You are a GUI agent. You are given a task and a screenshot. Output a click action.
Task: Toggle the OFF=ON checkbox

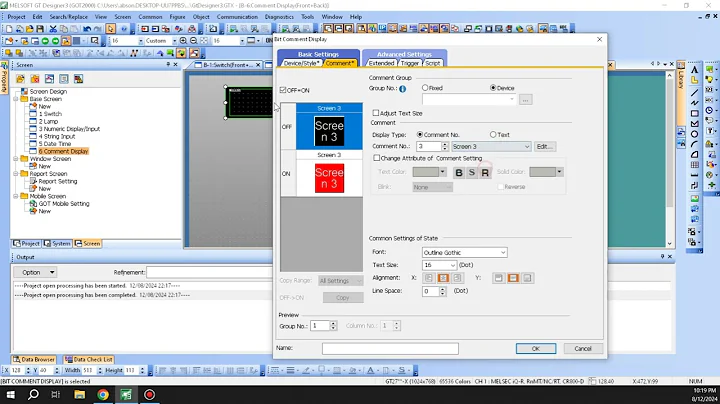click(283, 90)
